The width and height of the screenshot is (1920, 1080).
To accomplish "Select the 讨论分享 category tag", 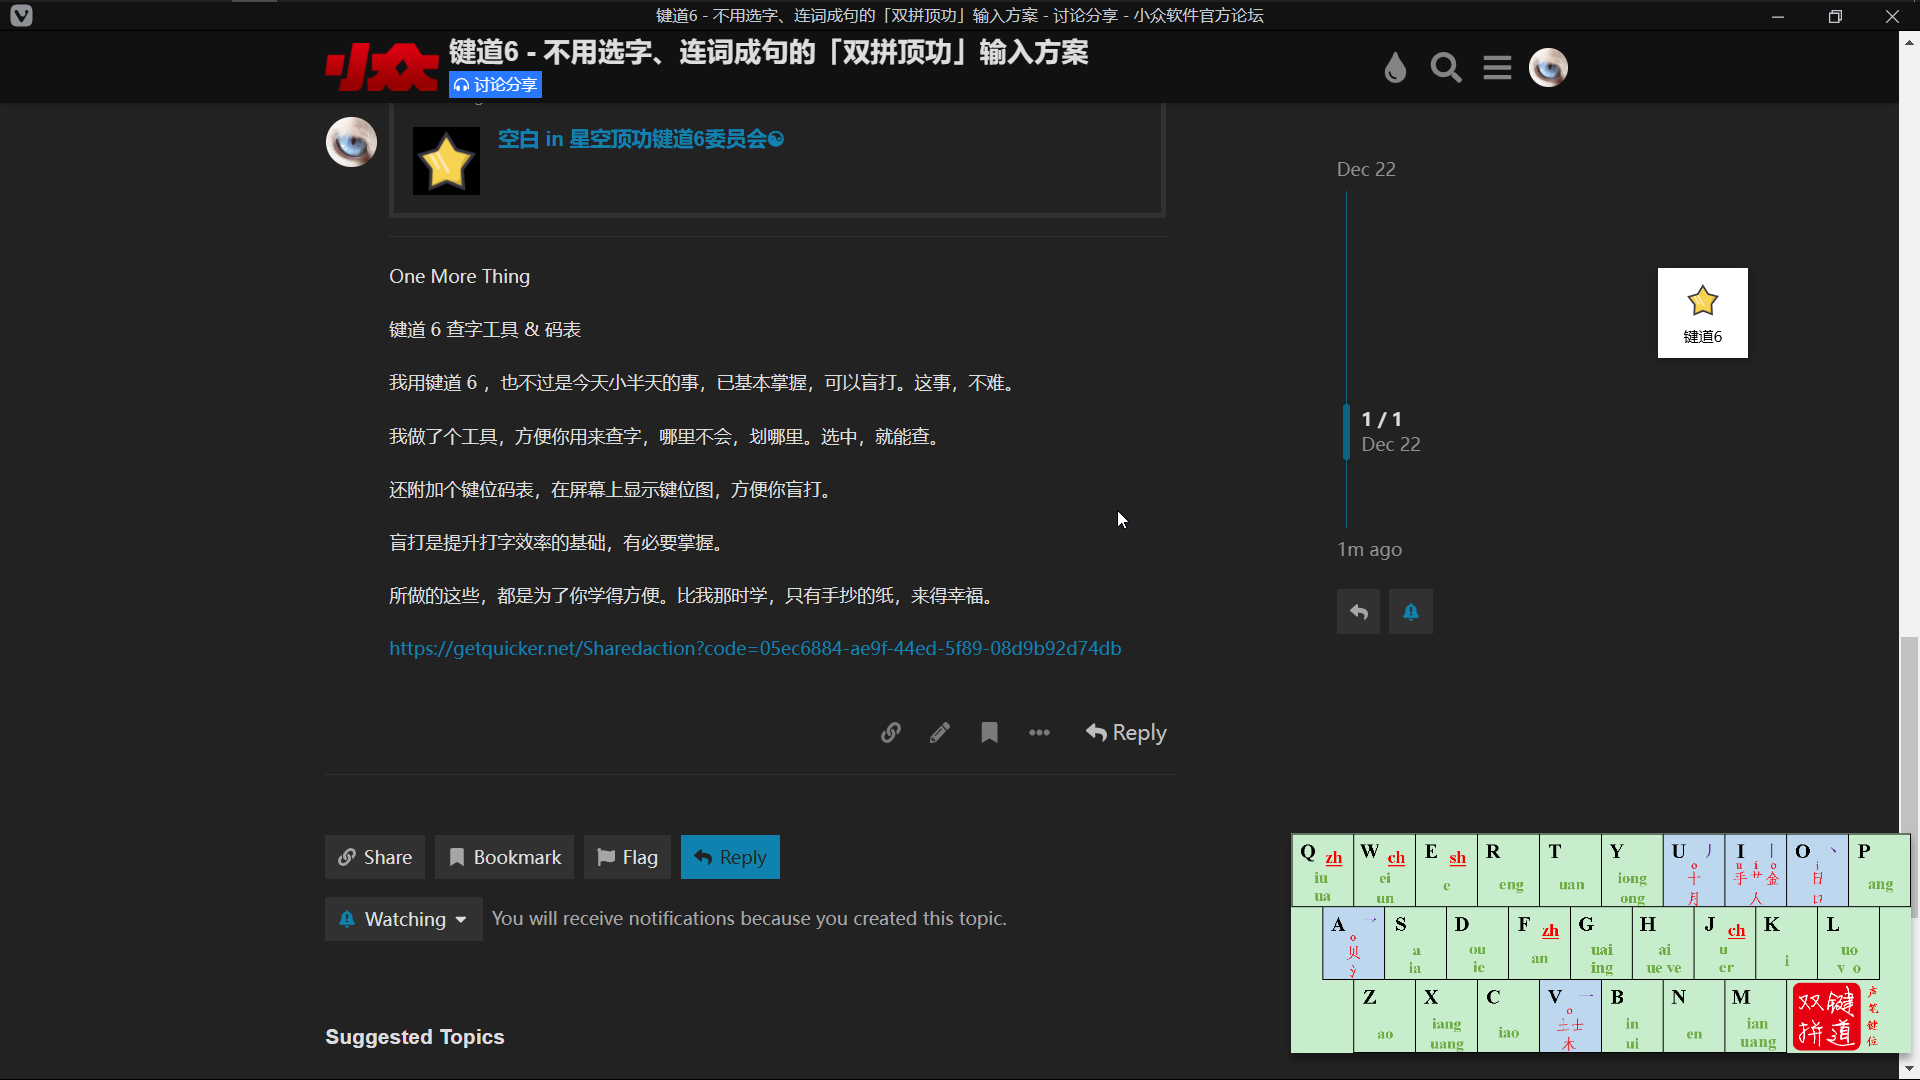I will pos(496,85).
